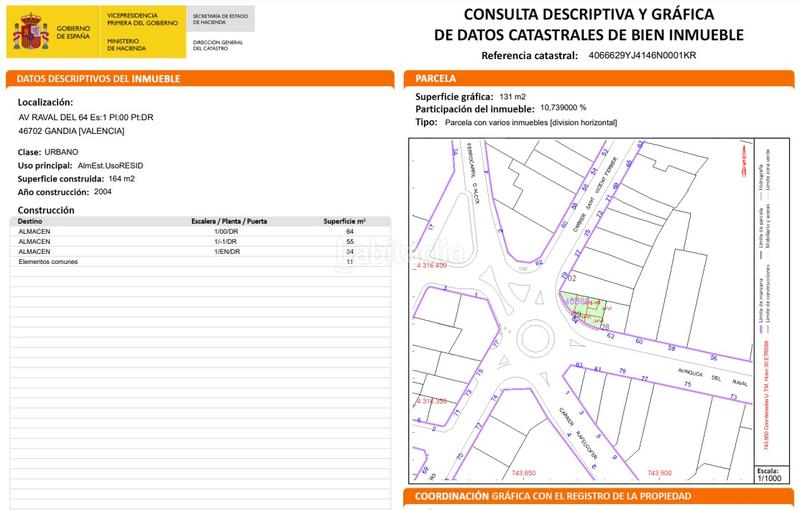The image size is (800, 510).
Task: Click the 'Localización:' label
Action: point(45,102)
